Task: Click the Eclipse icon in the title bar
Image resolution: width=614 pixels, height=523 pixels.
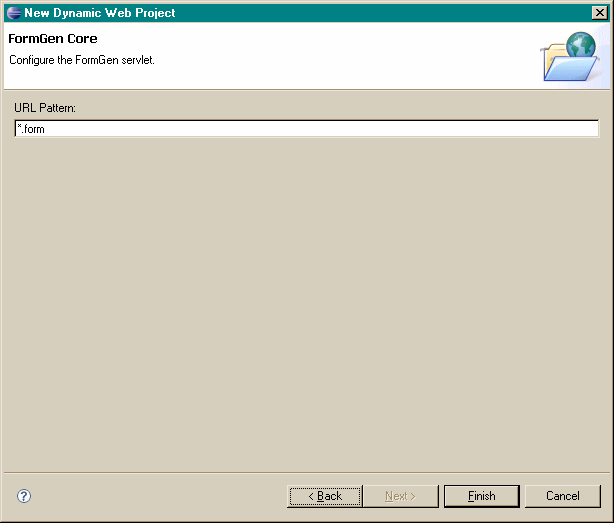Action: pos(14,13)
